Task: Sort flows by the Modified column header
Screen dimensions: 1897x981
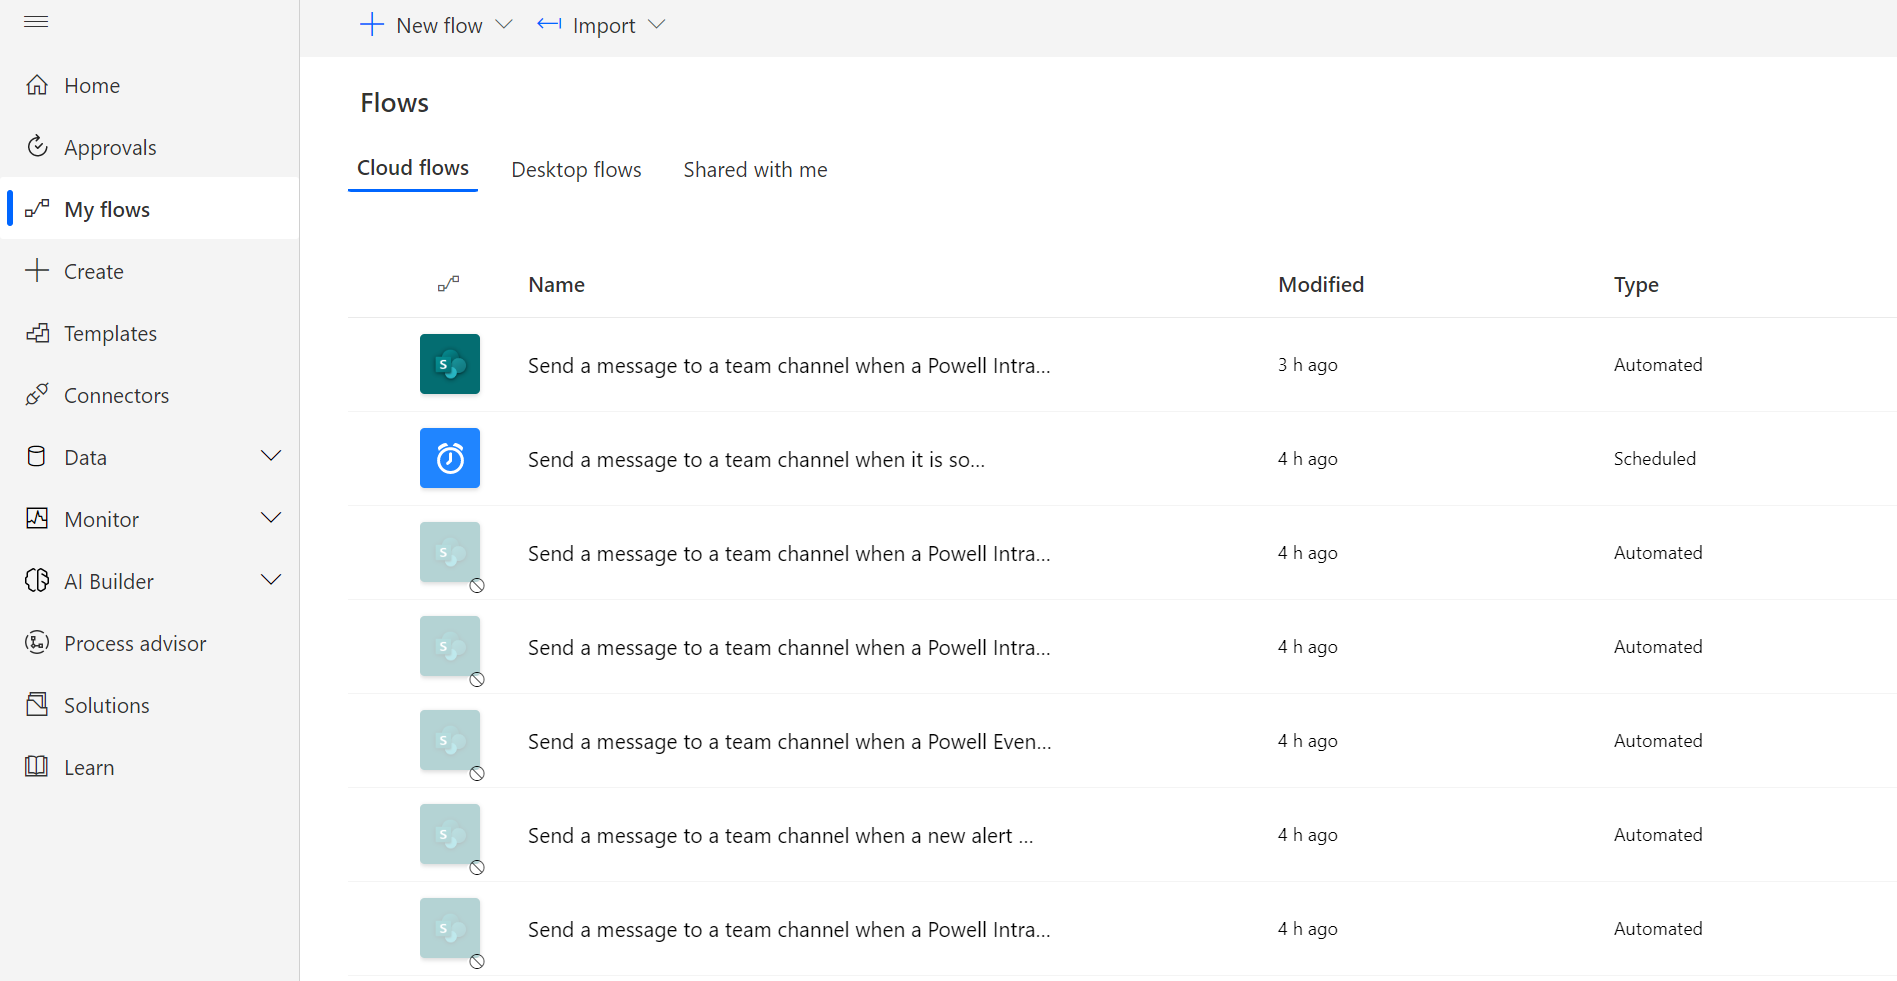Action: (x=1320, y=285)
